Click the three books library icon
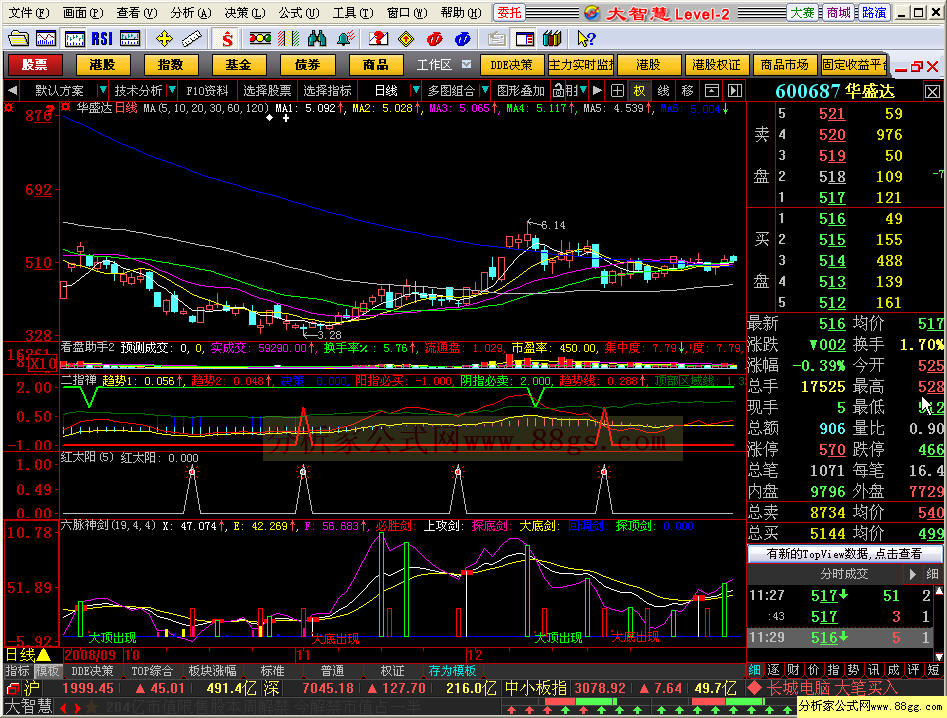This screenshot has width=947, height=718. coord(552,39)
